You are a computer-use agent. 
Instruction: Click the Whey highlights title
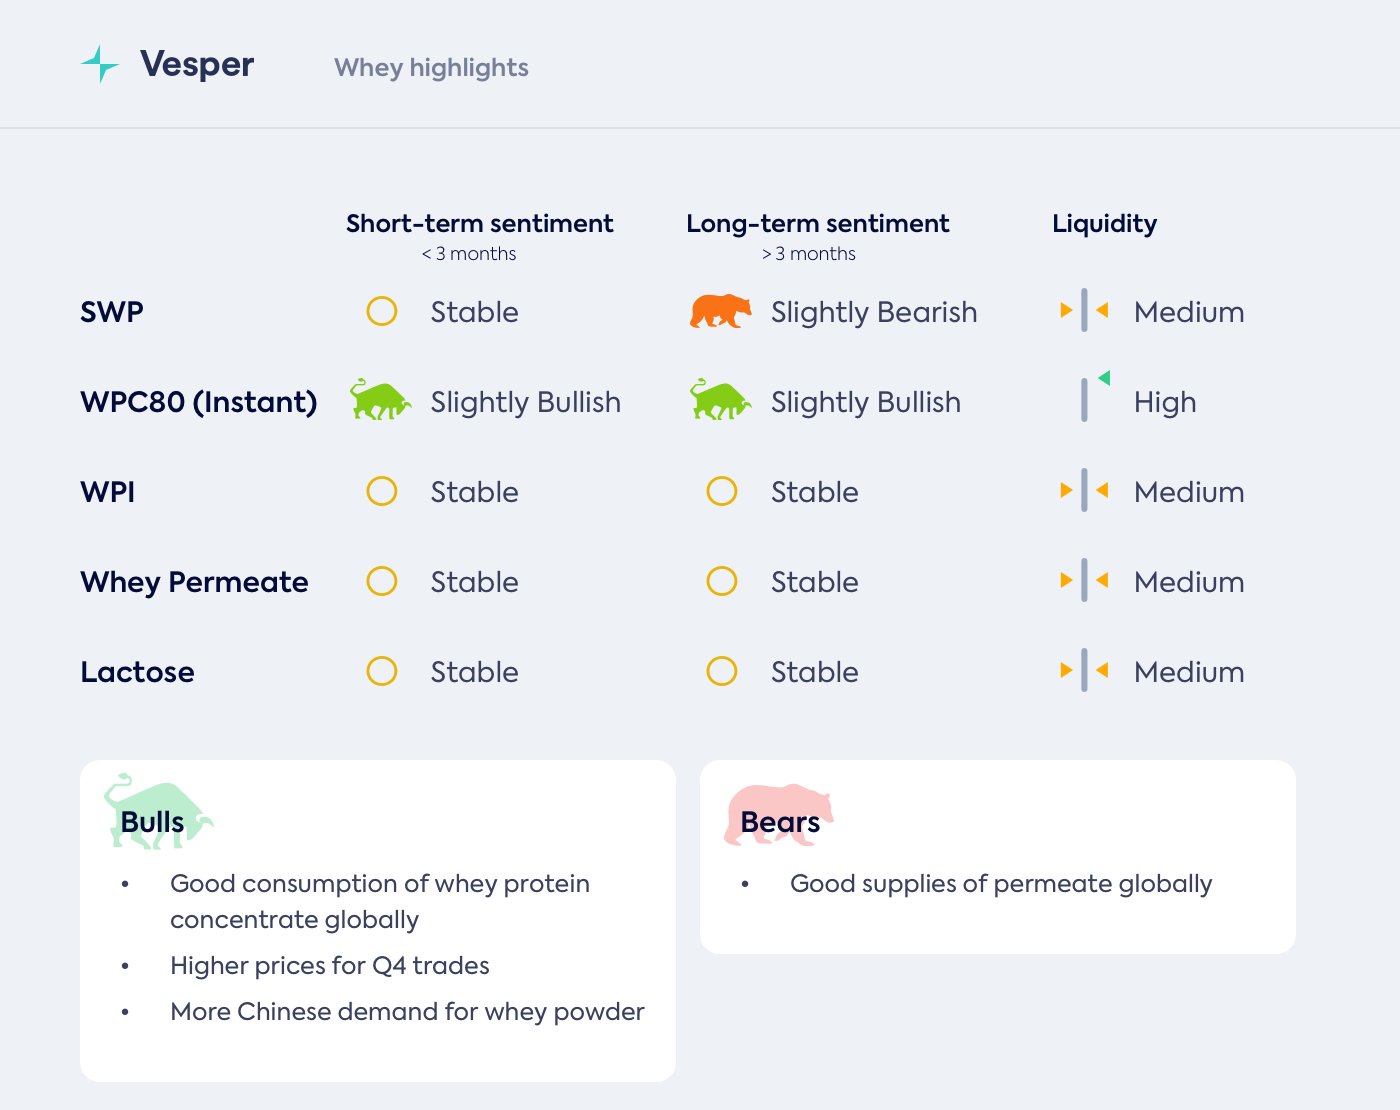click(x=431, y=67)
